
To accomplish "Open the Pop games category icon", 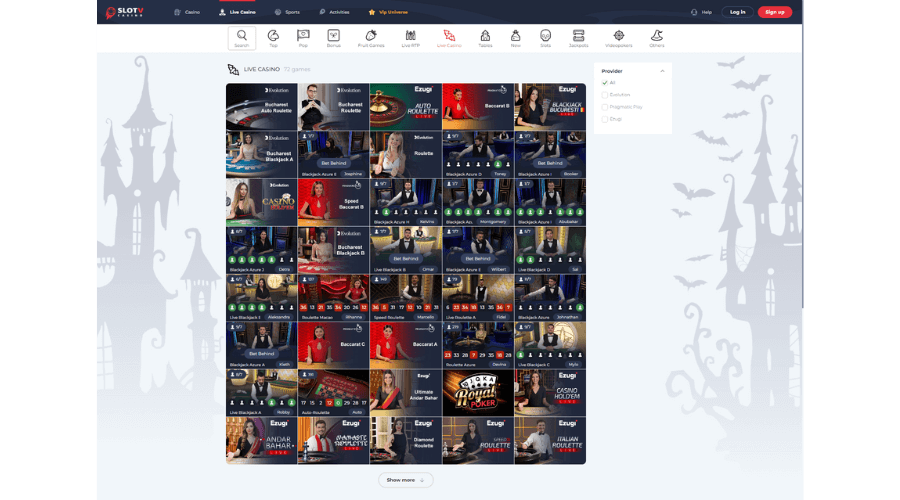I will [x=303, y=38].
